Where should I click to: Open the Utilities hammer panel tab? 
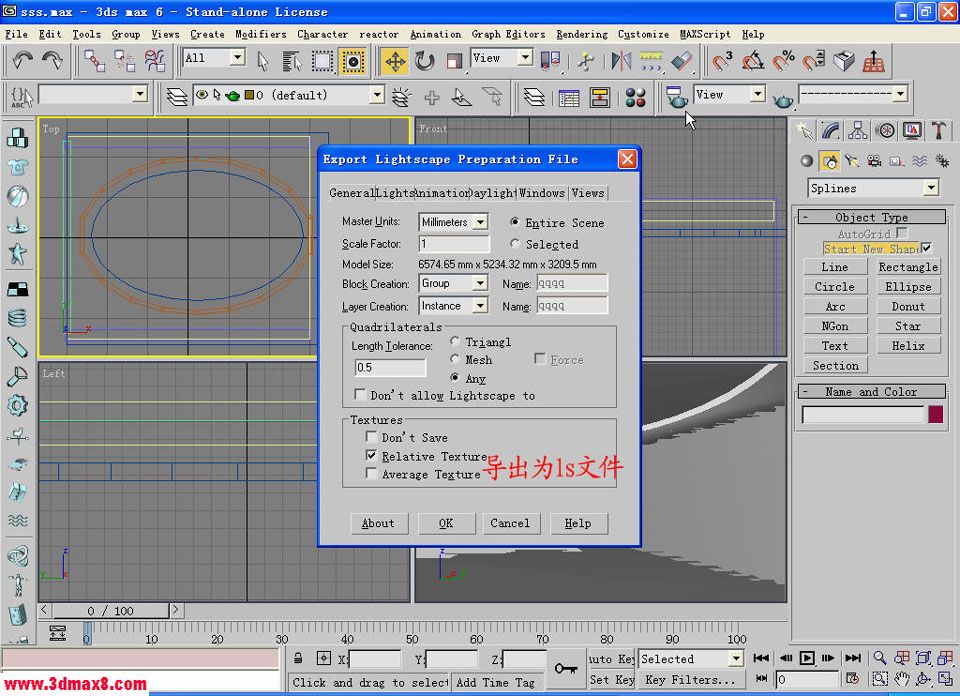[939, 130]
